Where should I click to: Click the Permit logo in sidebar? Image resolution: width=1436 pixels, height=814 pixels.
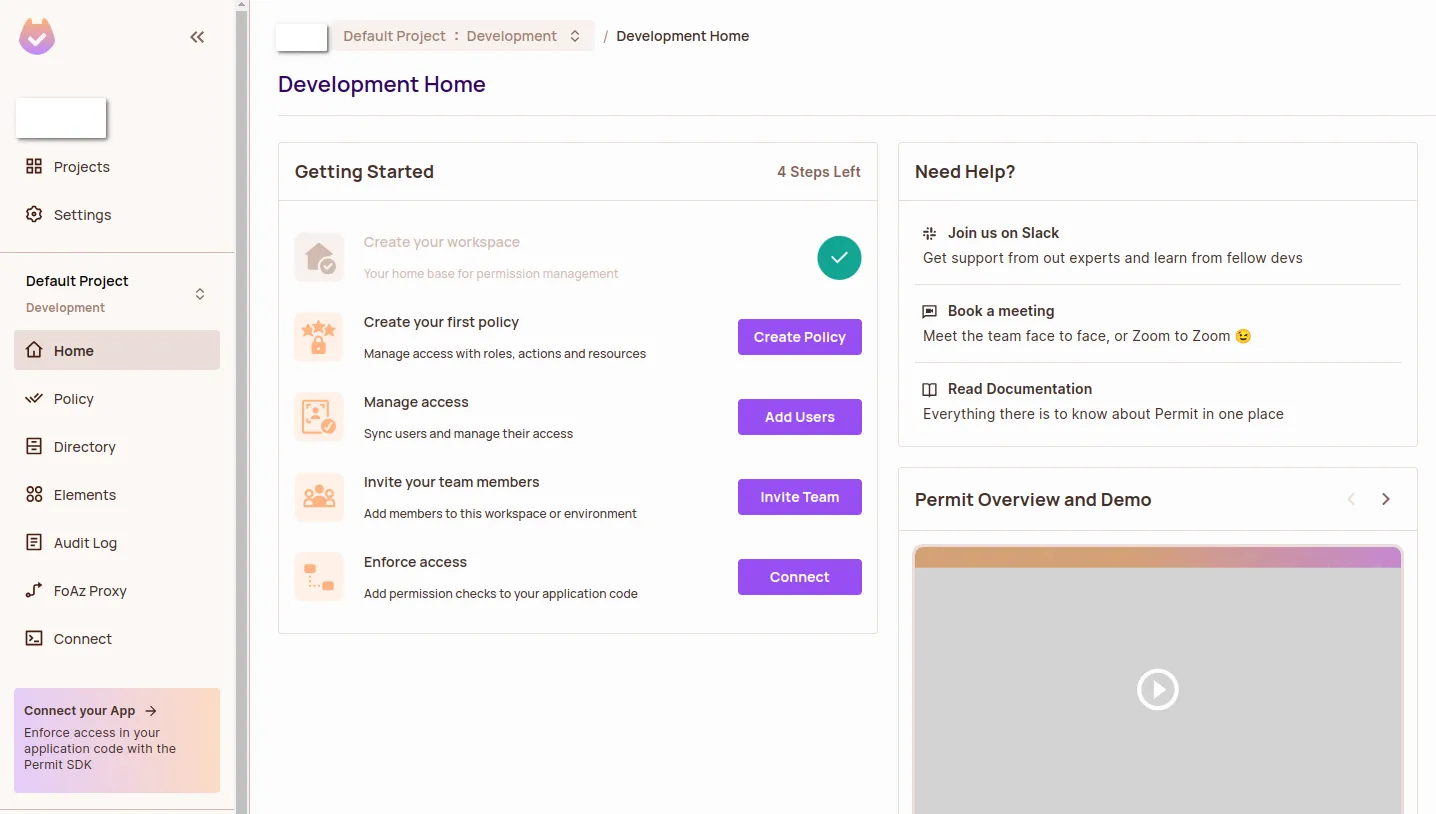click(37, 37)
